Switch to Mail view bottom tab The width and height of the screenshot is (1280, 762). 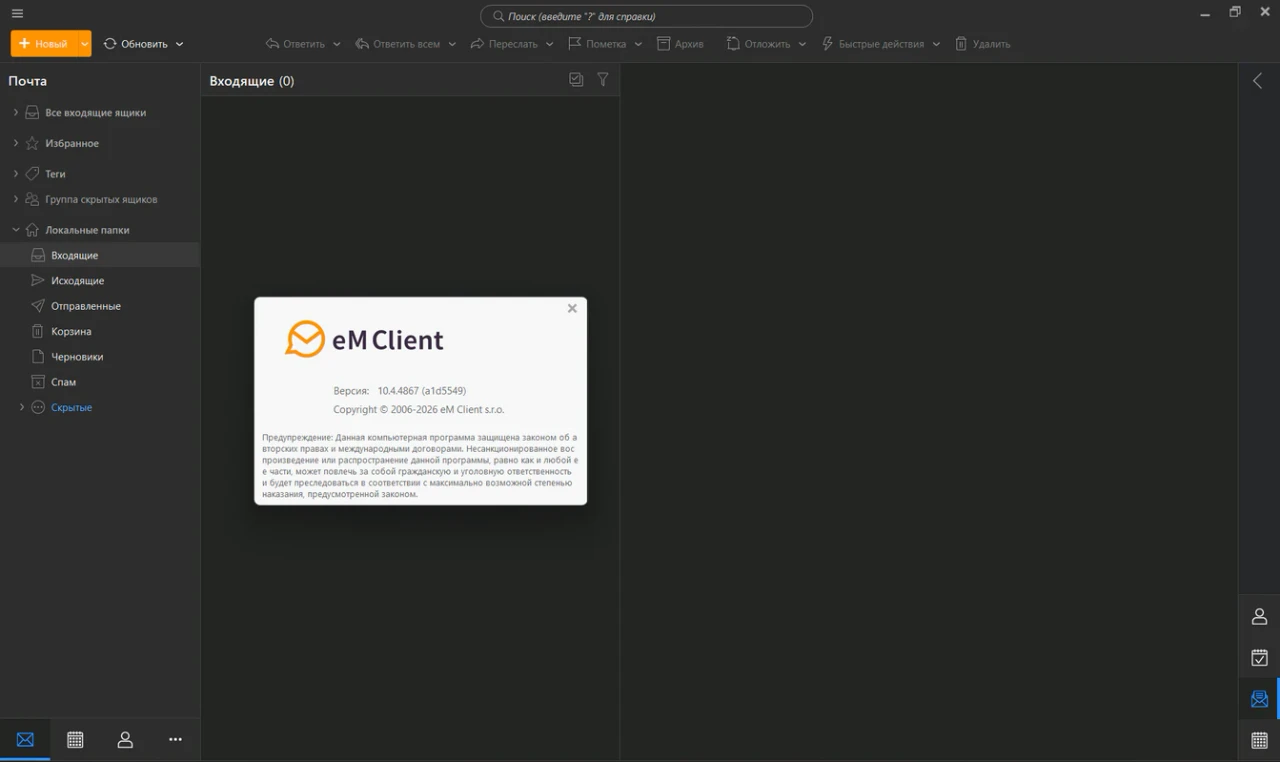pos(25,739)
